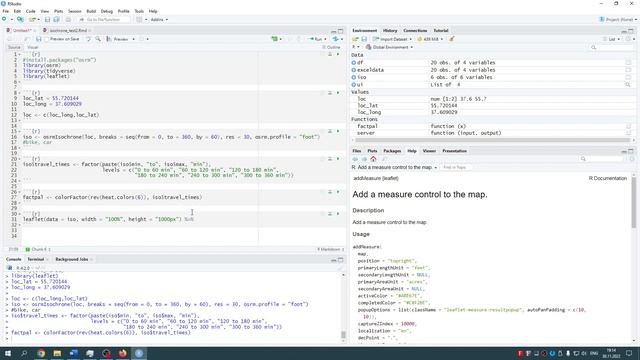This screenshot has height=360, width=640.
Task: Switch to the Terminal tab
Action: (36, 259)
